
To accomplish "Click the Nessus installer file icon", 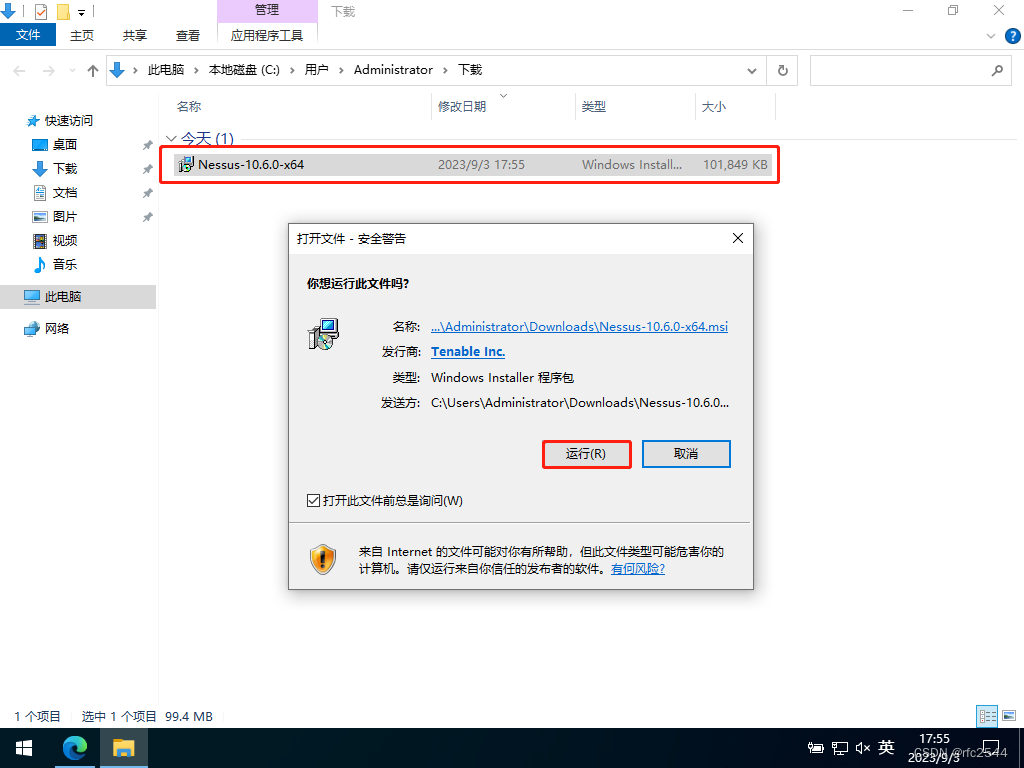I will tap(185, 165).
